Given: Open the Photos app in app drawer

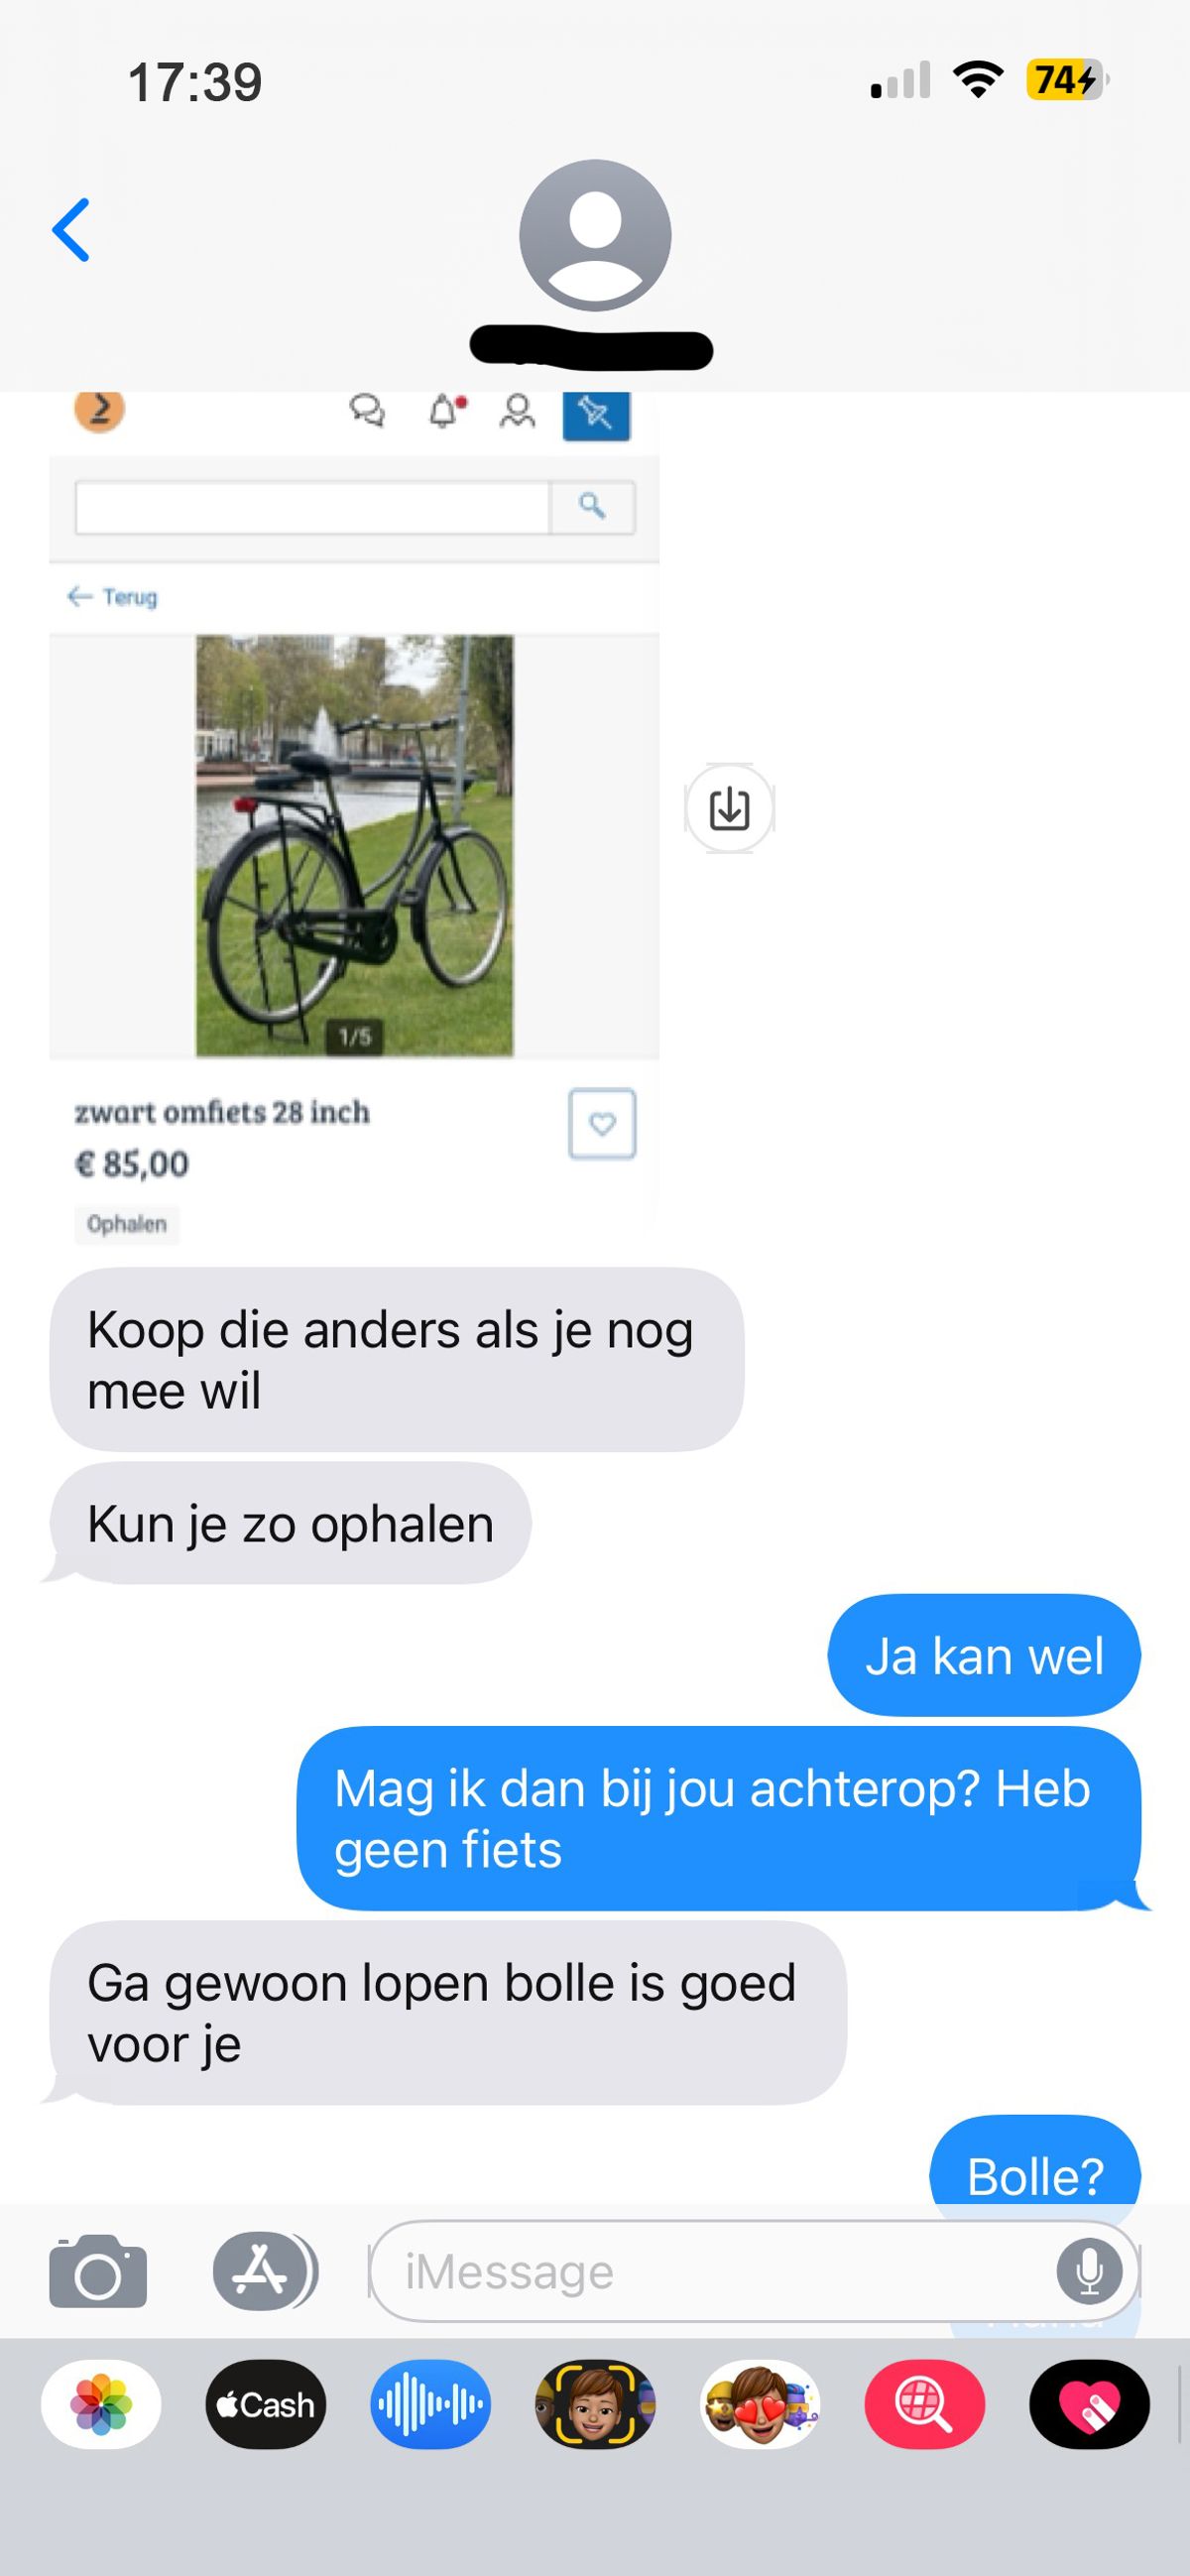Looking at the screenshot, I should click(x=101, y=2404).
